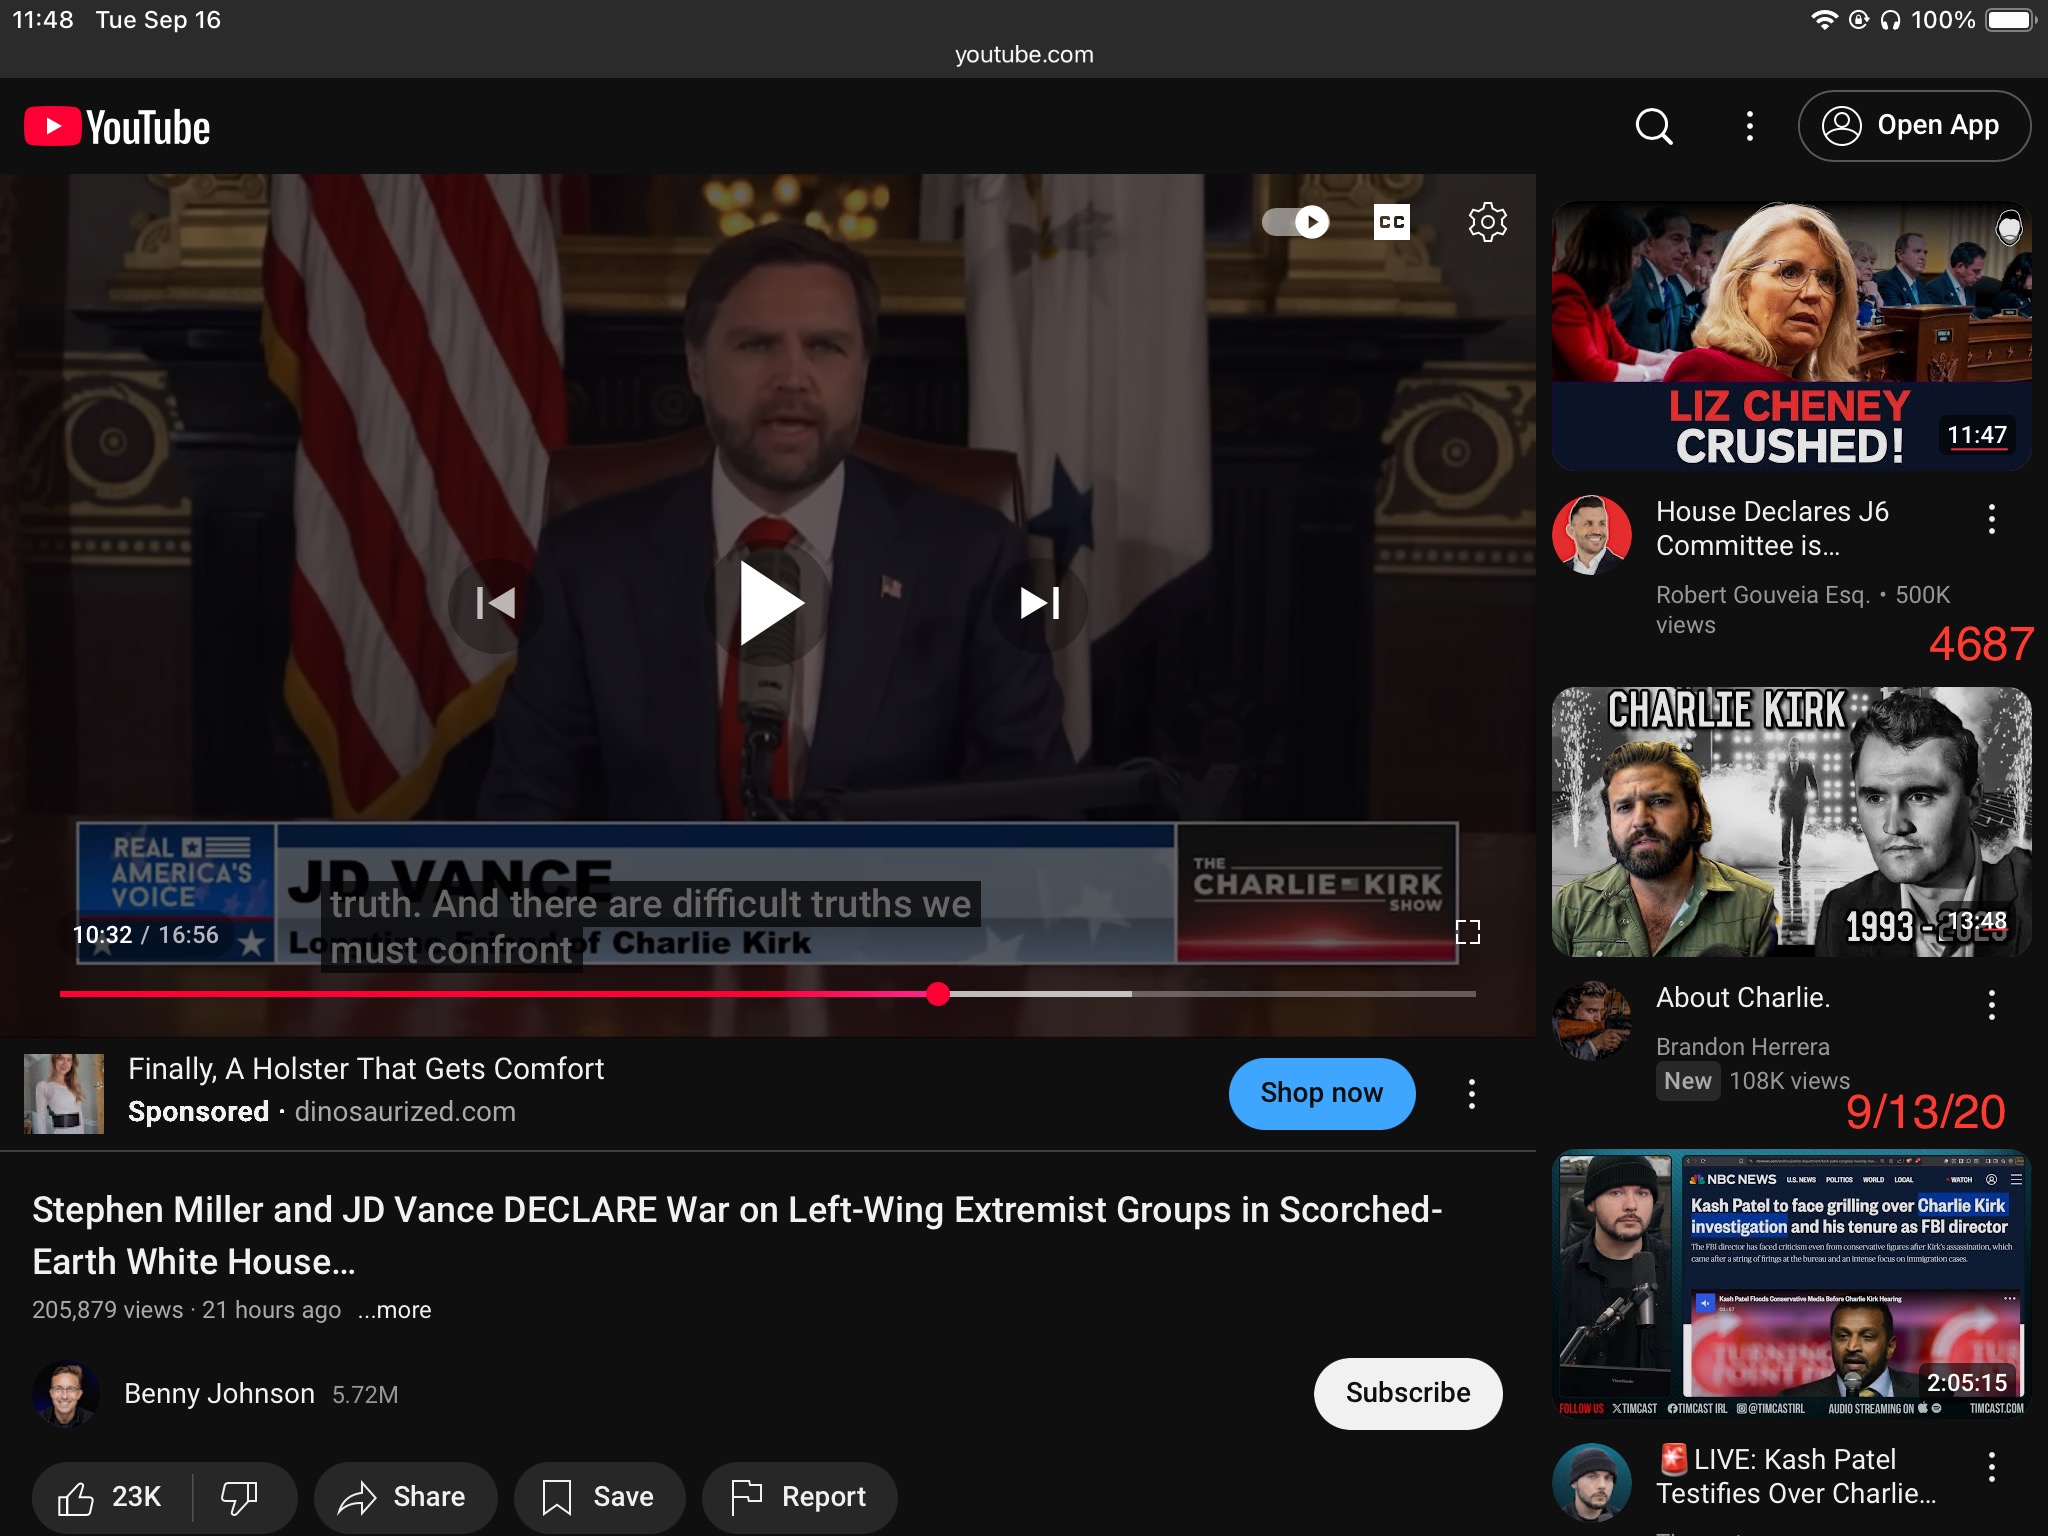
Task: Open House Declares J6 Committee title
Action: click(1772, 528)
